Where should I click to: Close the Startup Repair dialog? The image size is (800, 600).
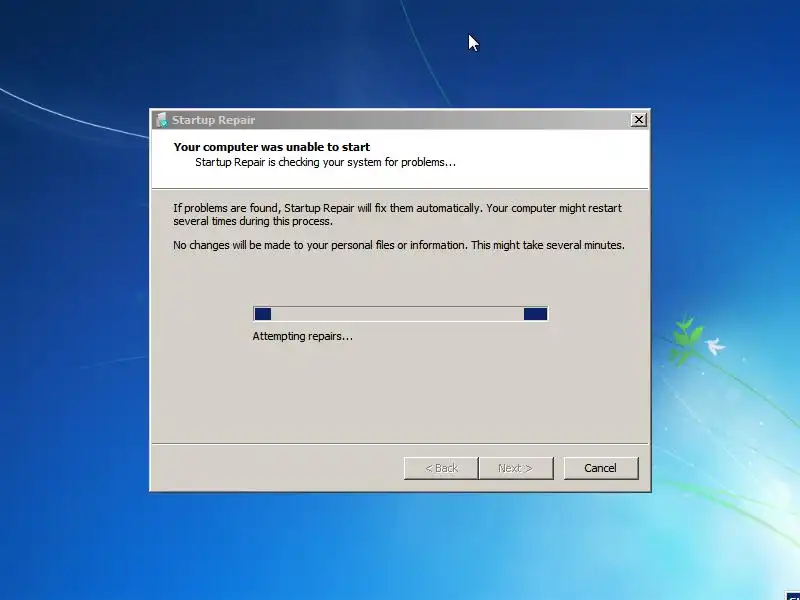click(638, 120)
